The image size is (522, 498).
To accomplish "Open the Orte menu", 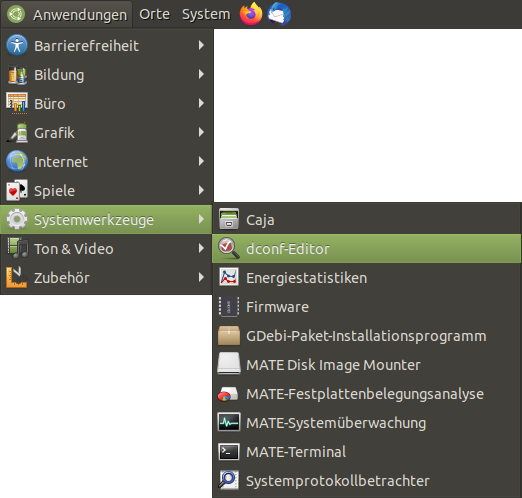I will click(x=154, y=14).
